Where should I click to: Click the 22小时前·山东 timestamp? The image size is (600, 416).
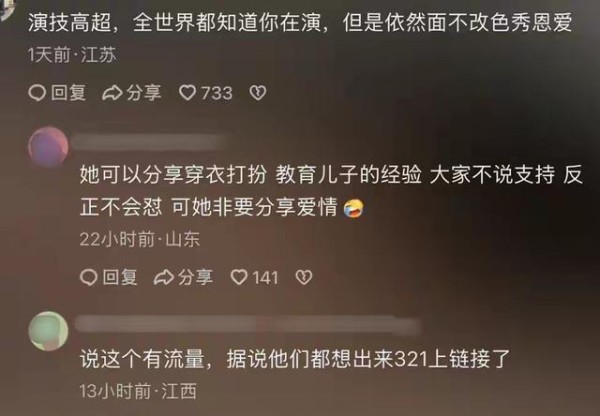point(140,240)
